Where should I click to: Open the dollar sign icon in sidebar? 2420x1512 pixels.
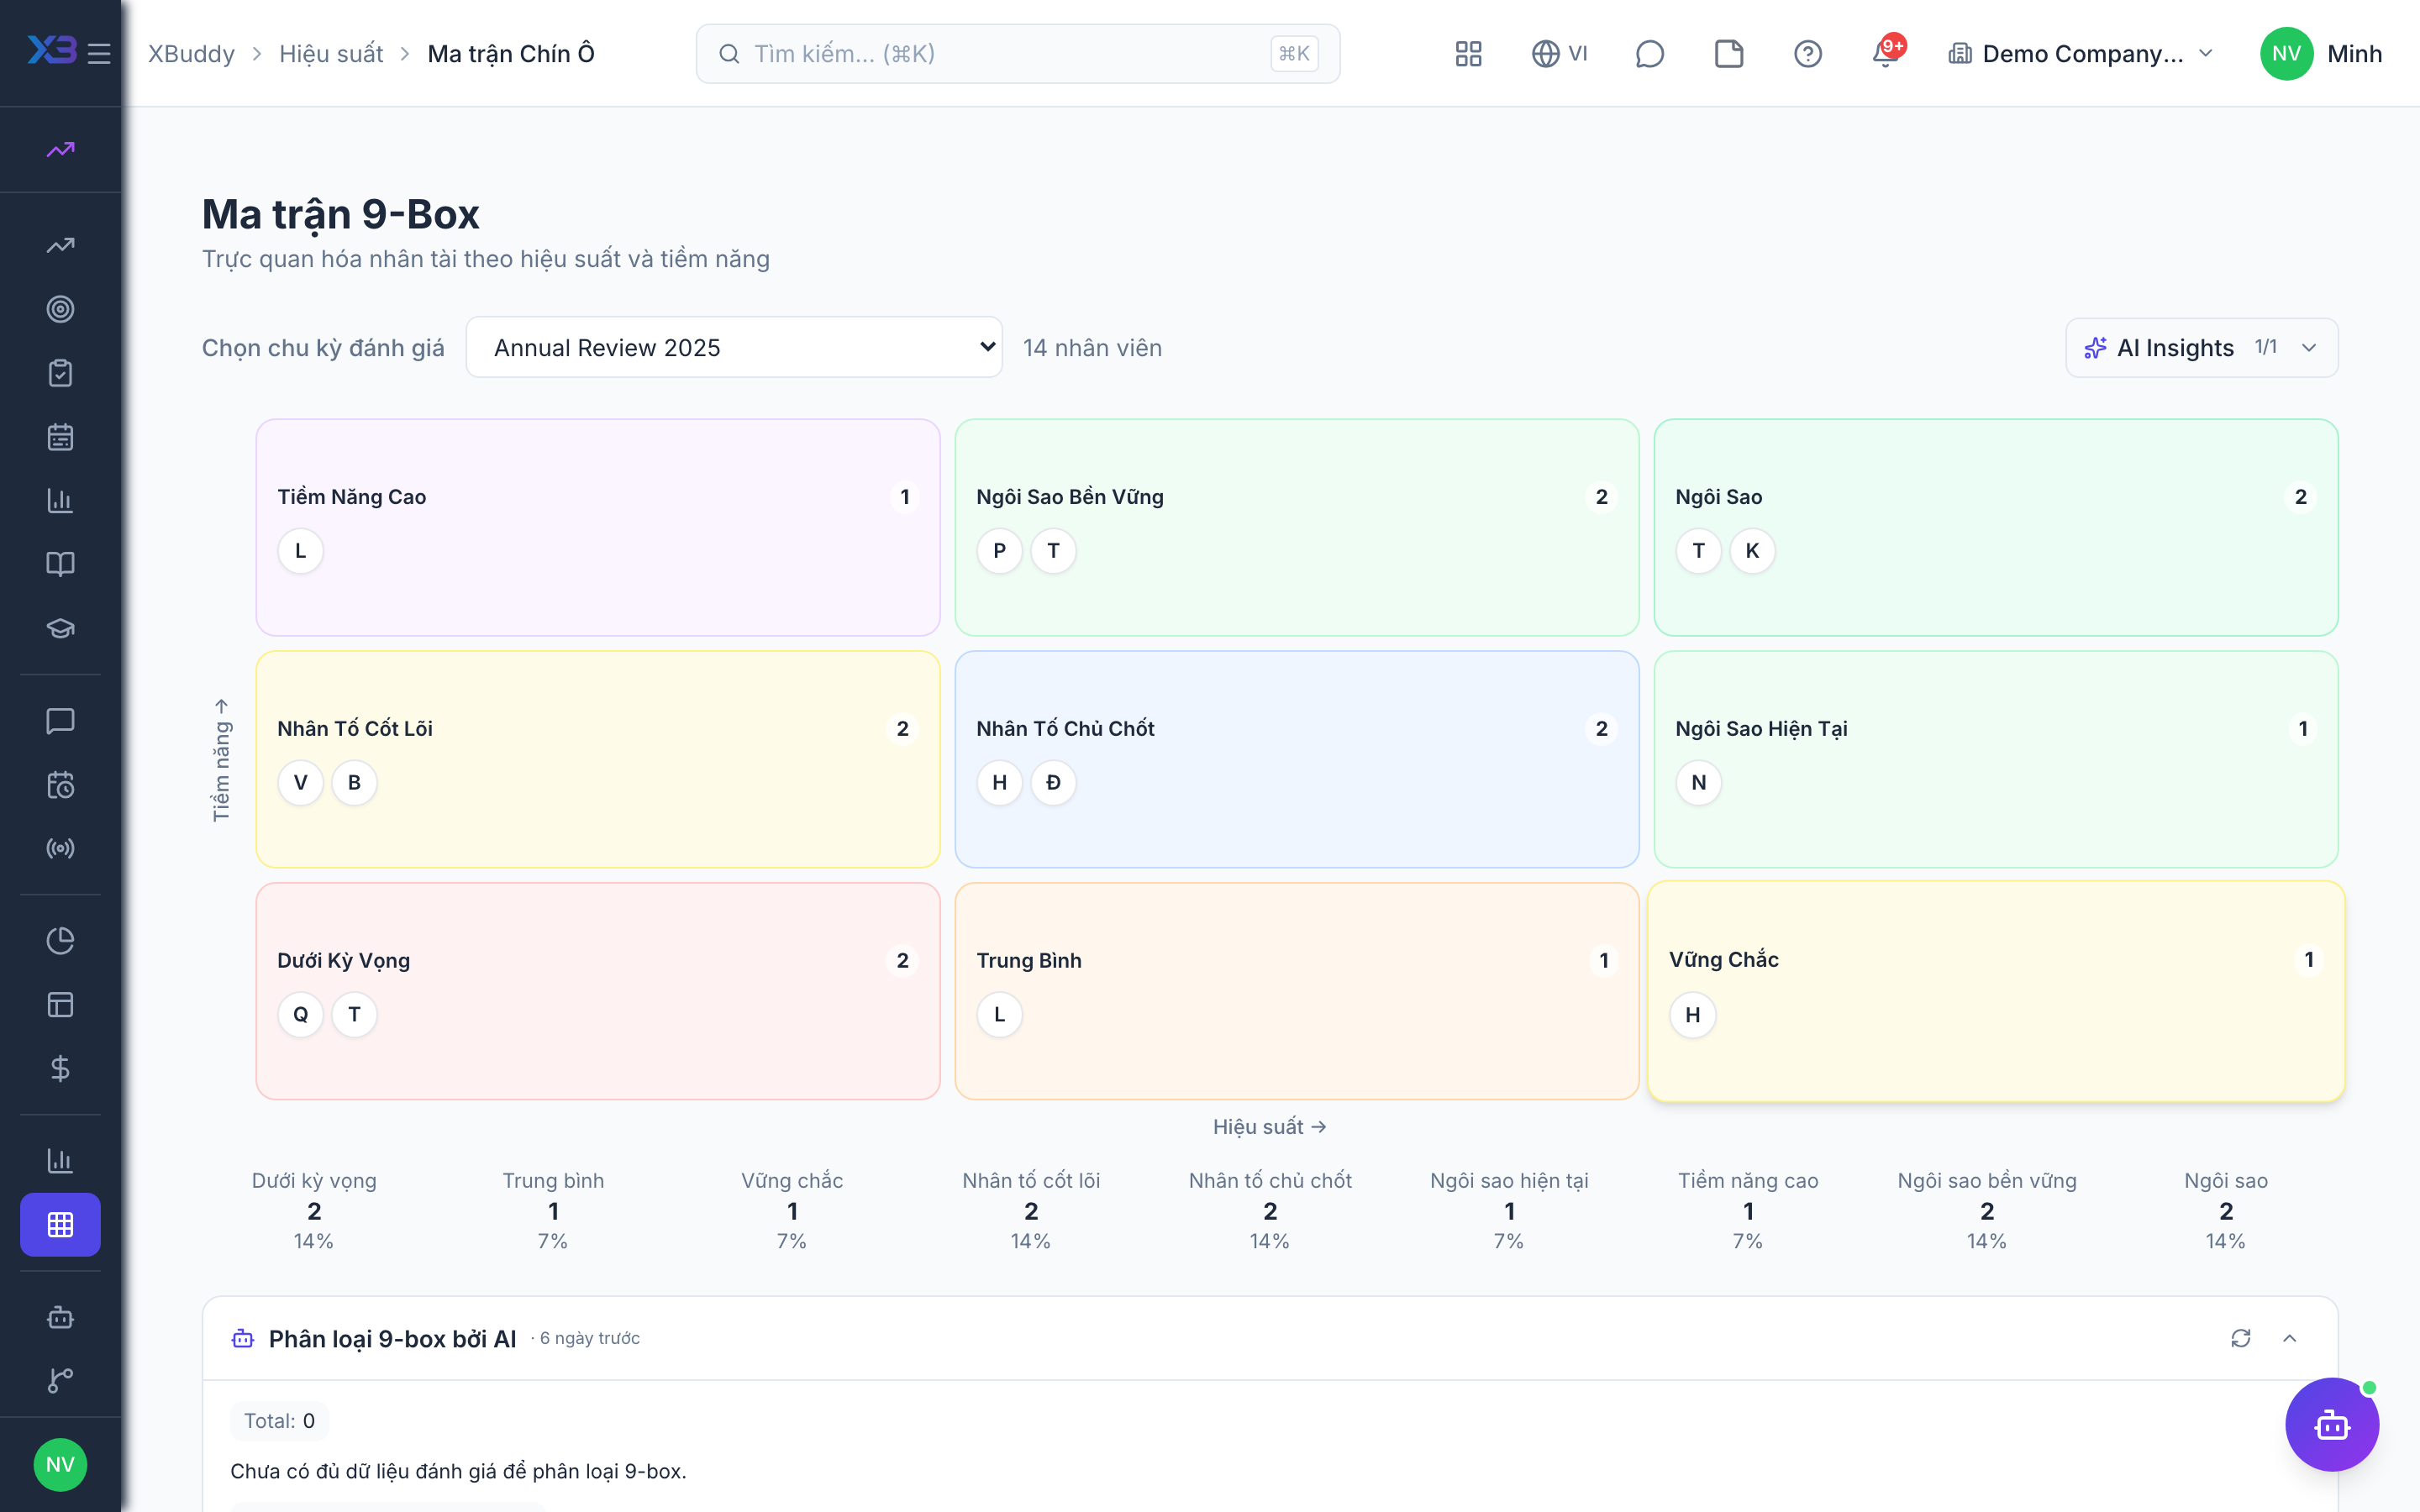(60, 1068)
